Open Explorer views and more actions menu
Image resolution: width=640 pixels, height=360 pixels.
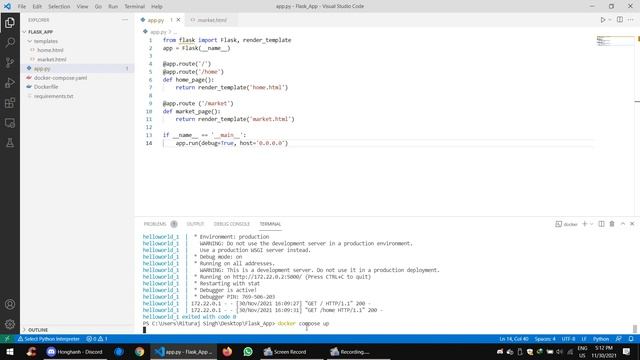124,20
